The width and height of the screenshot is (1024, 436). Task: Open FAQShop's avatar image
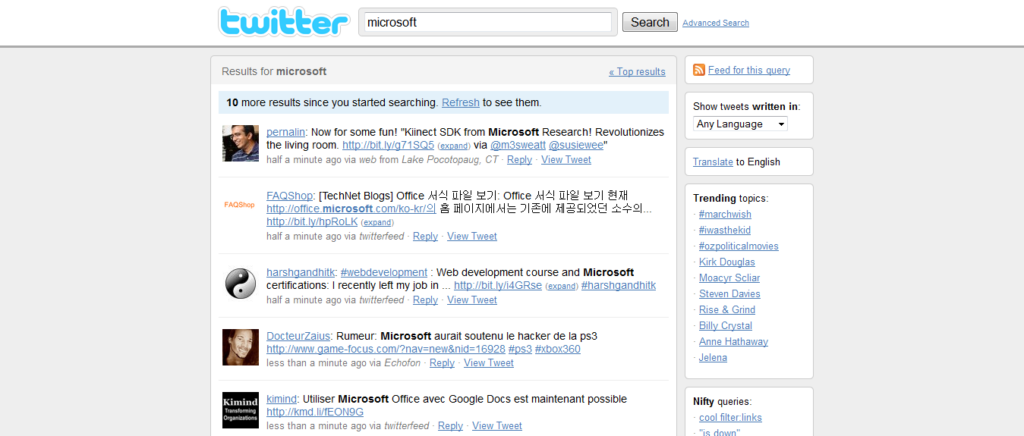tap(240, 204)
